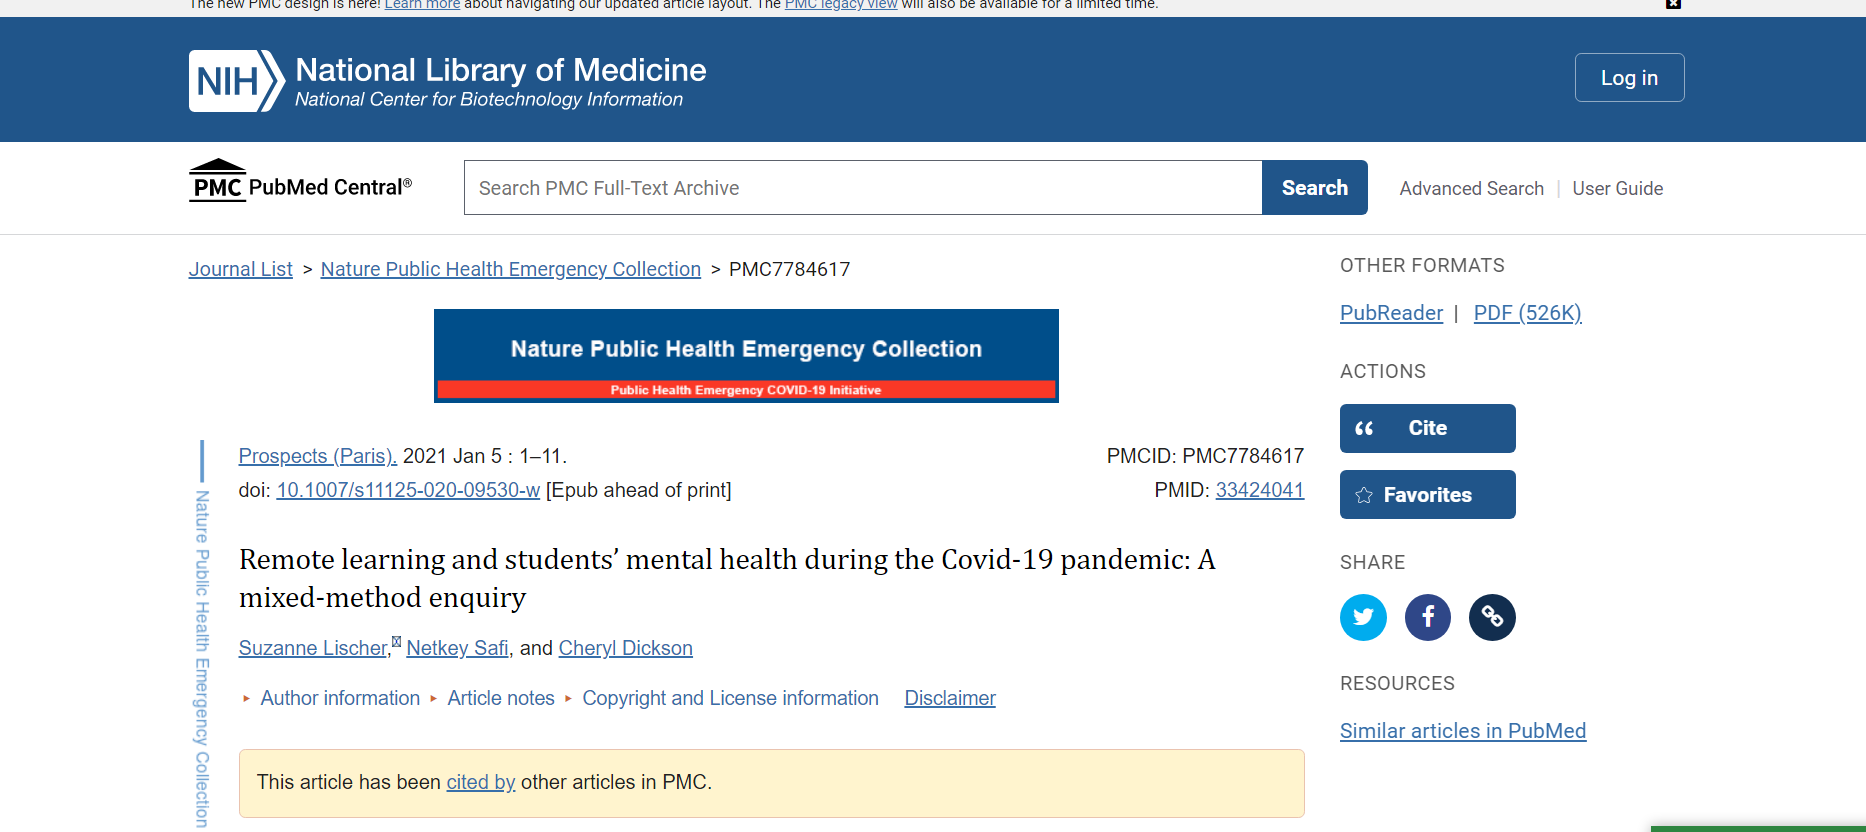Open the PDF (526K) version
1866x832 pixels.
click(1527, 313)
